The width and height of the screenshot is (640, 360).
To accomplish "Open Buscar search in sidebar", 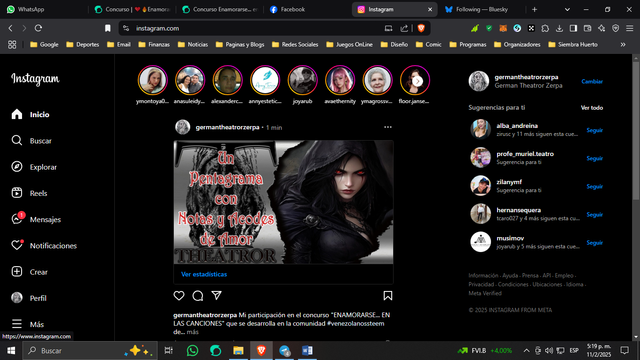I will (31, 141).
